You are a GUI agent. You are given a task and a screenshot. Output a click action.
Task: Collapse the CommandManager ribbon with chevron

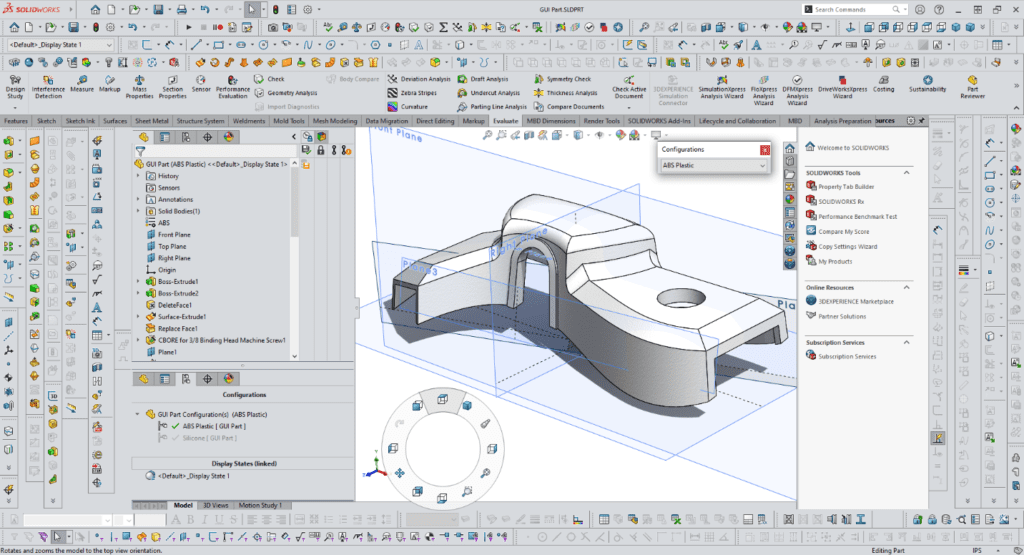[x=1017, y=107]
